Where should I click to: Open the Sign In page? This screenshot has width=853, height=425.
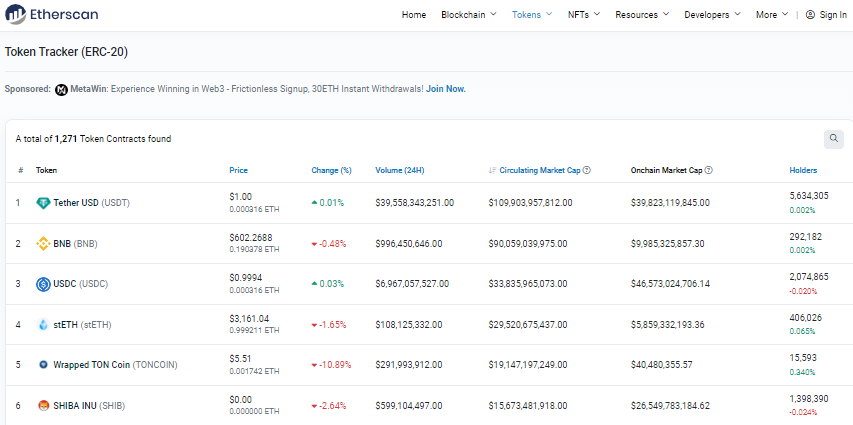point(826,15)
